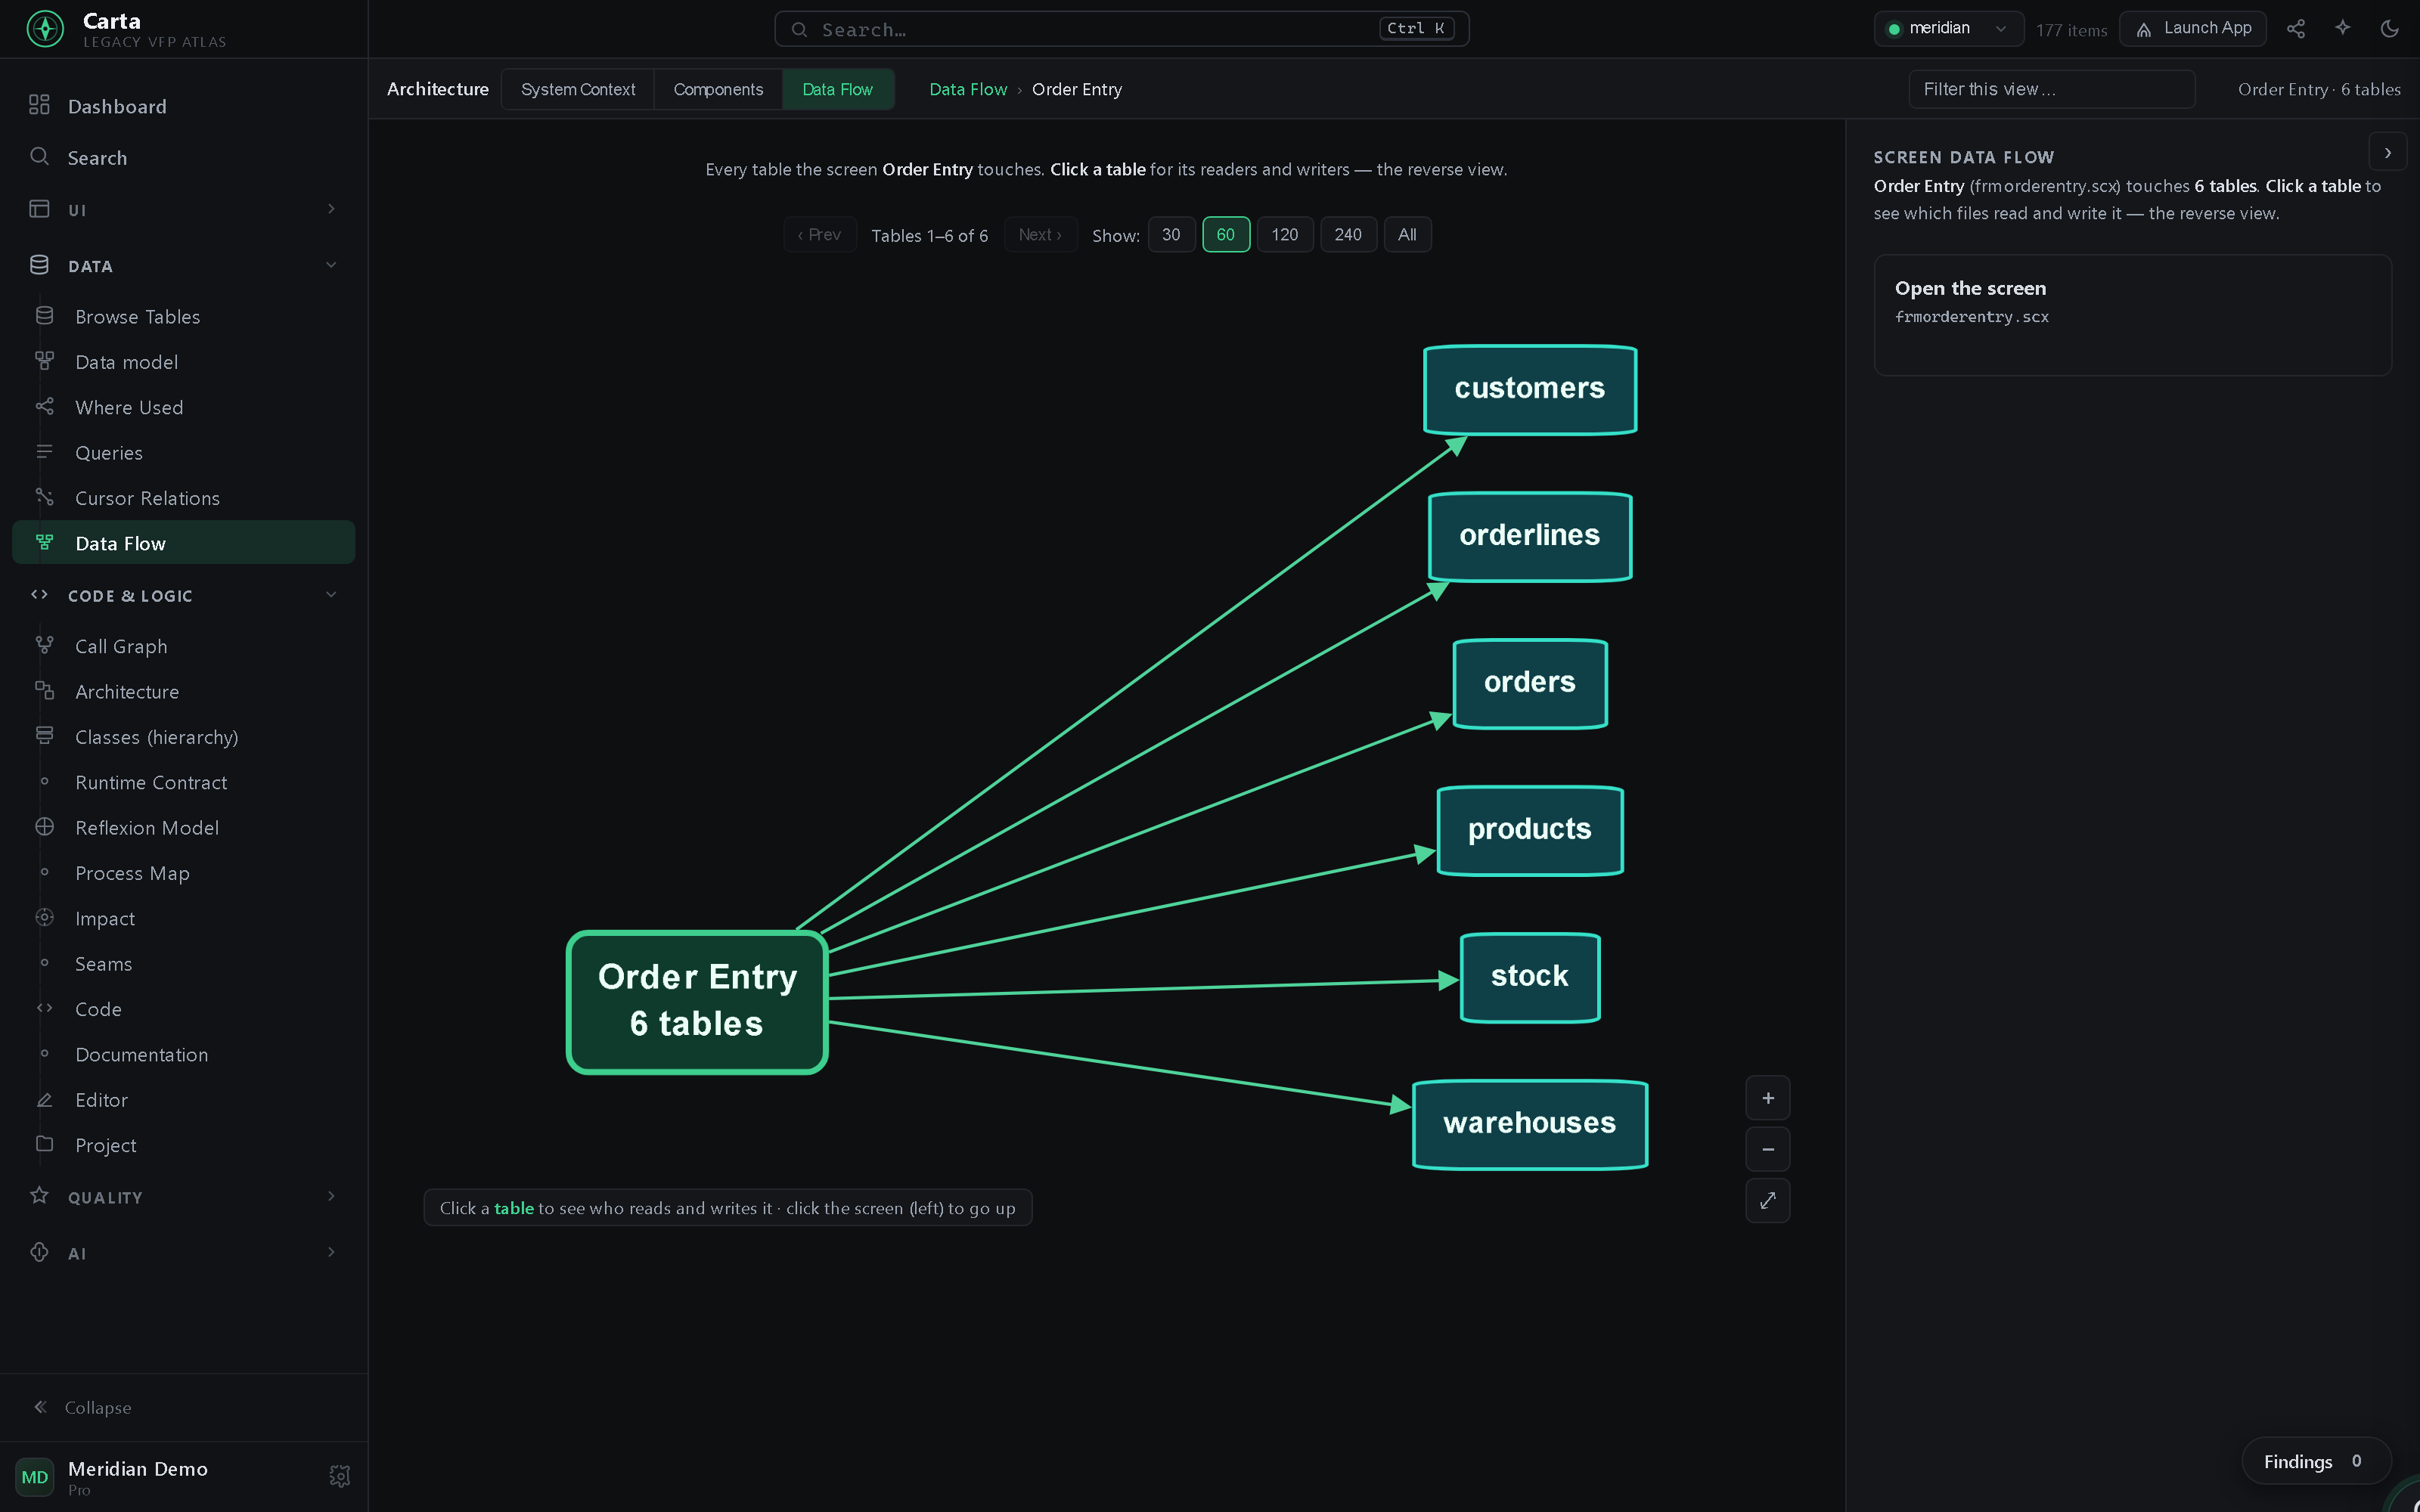Click the Next pagination button
This screenshot has width=2420, height=1512.
(1040, 235)
